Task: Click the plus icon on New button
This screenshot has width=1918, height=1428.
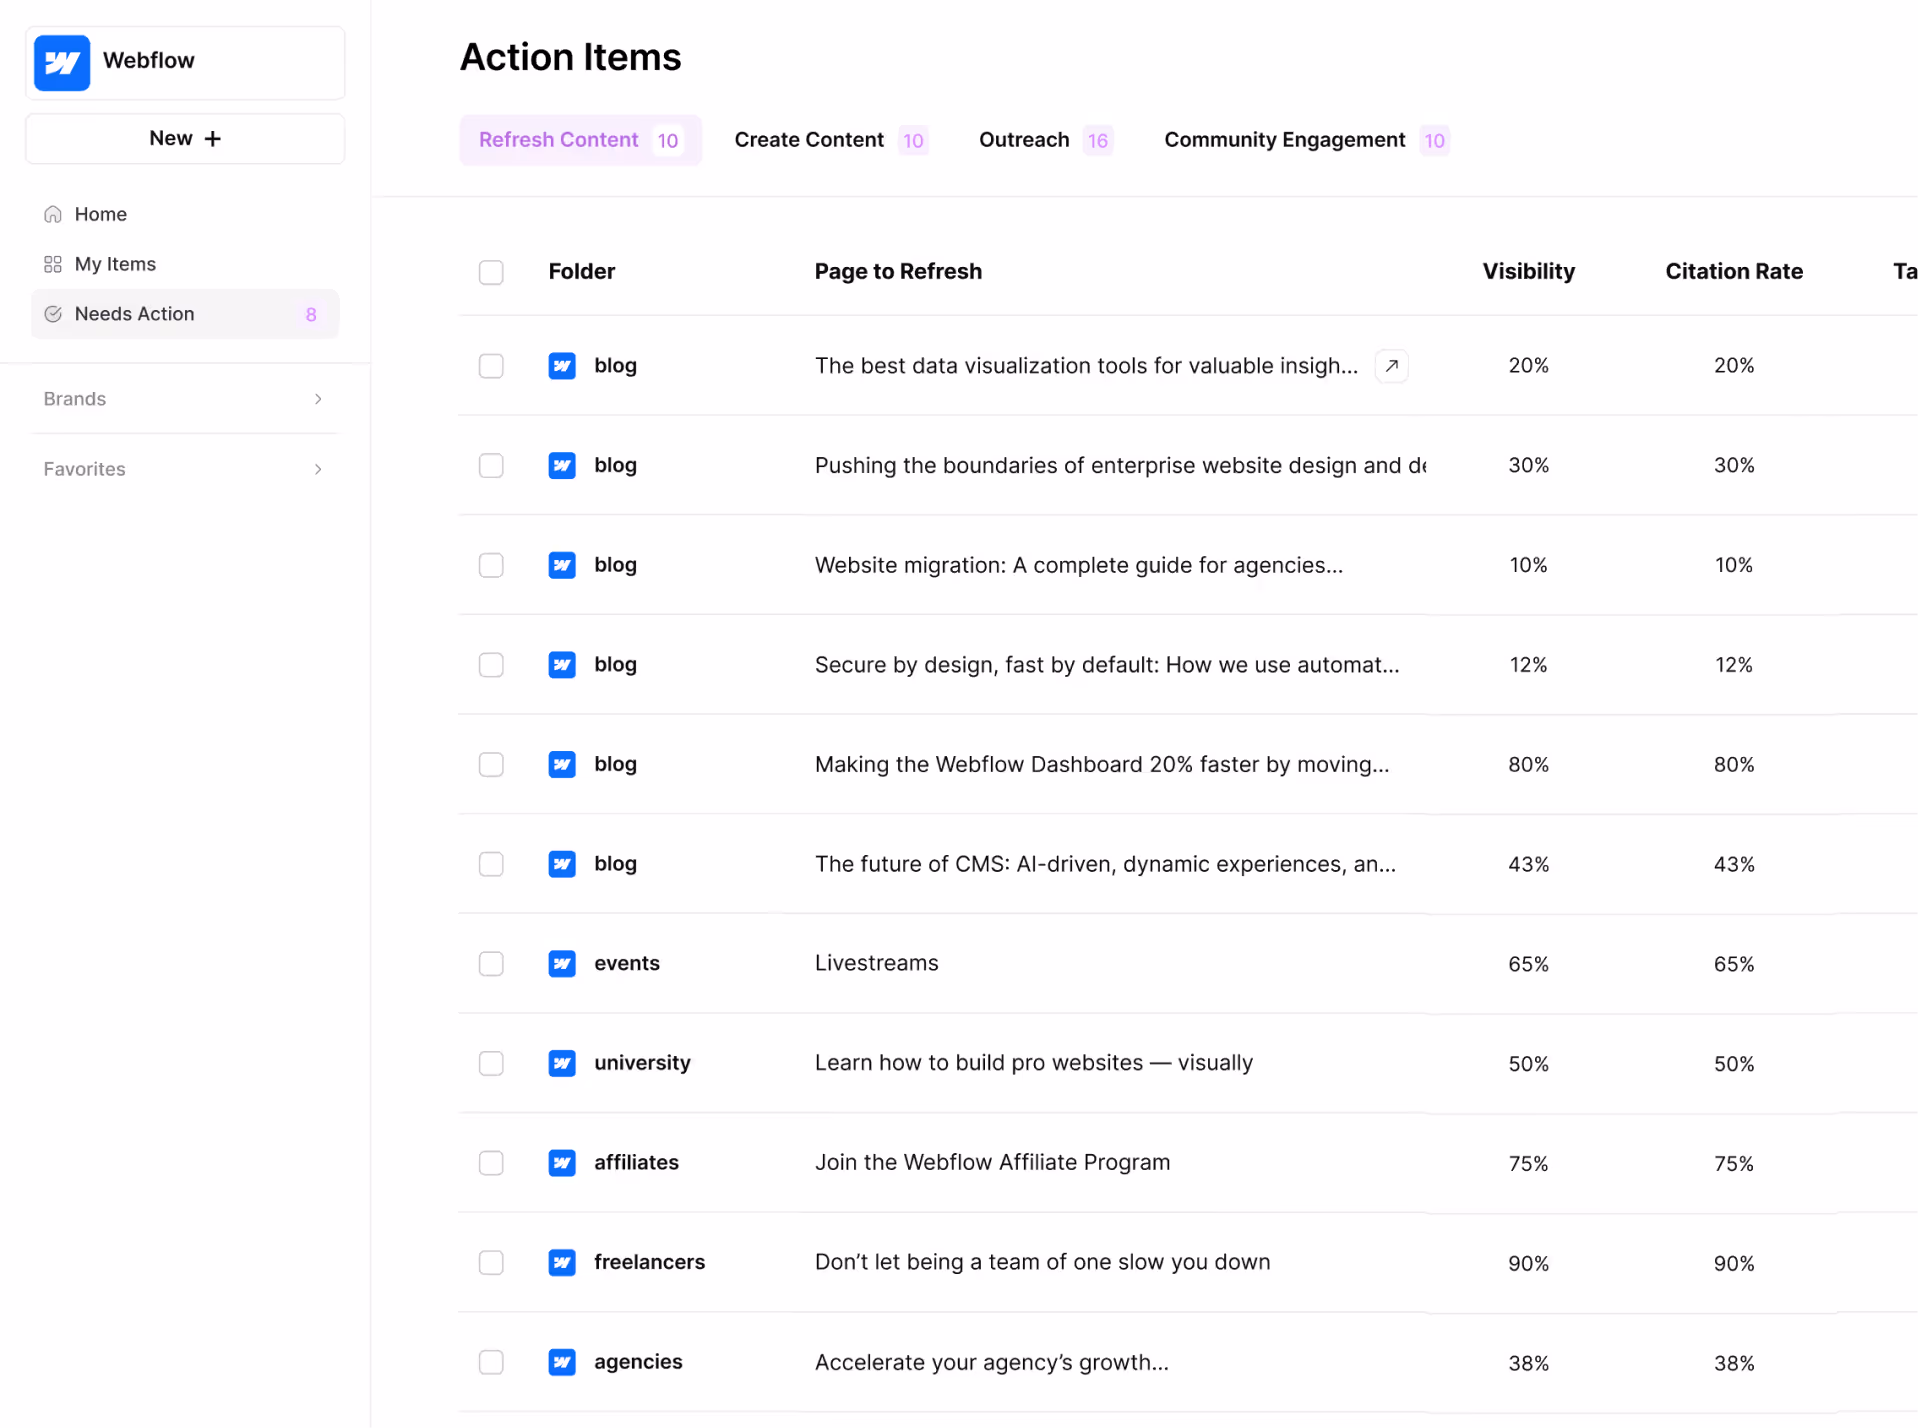Action: pyautogui.click(x=213, y=139)
